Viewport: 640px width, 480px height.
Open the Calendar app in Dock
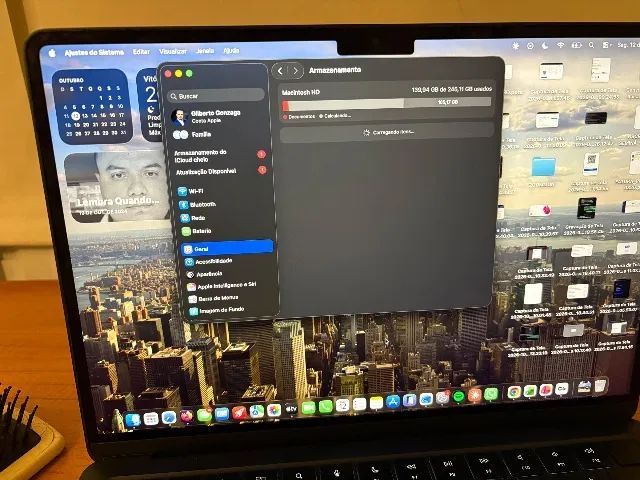(342, 405)
